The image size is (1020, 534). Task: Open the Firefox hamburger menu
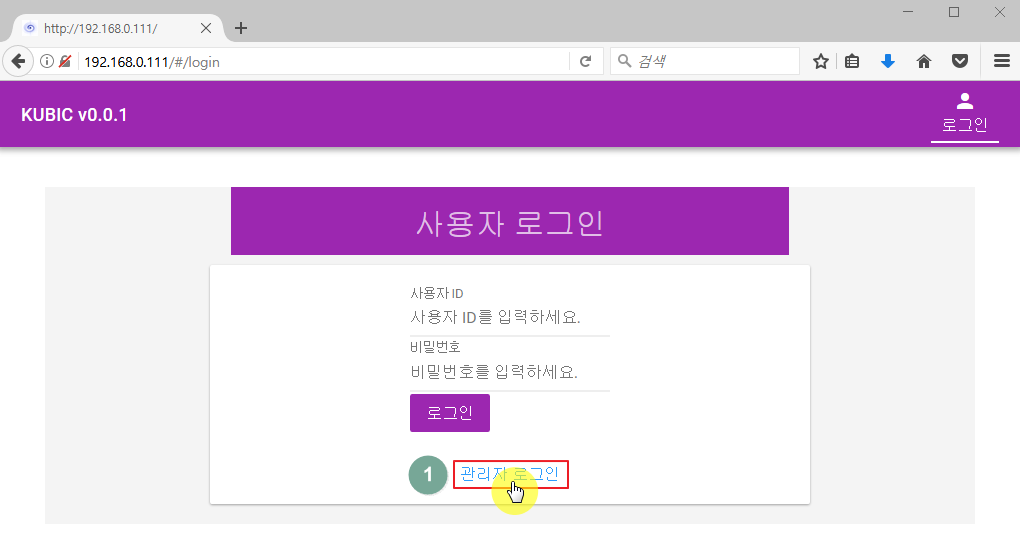(x=1001, y=61)
